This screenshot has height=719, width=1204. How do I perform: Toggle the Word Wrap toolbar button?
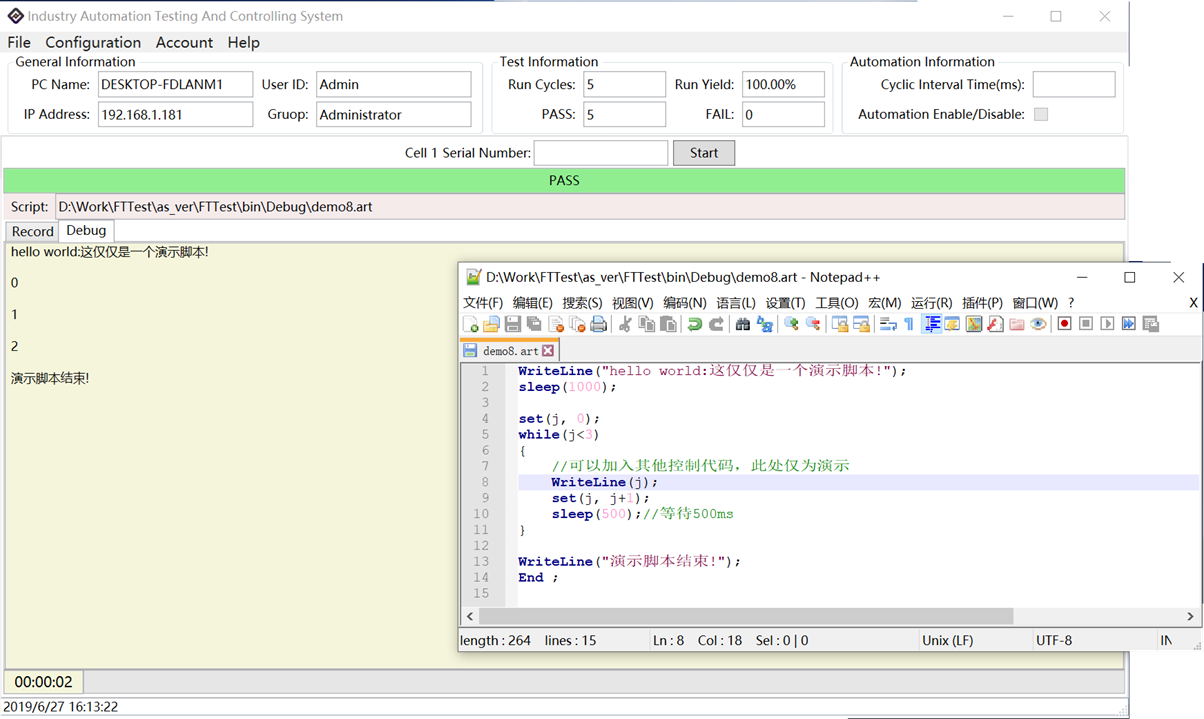tap(887, 324)
